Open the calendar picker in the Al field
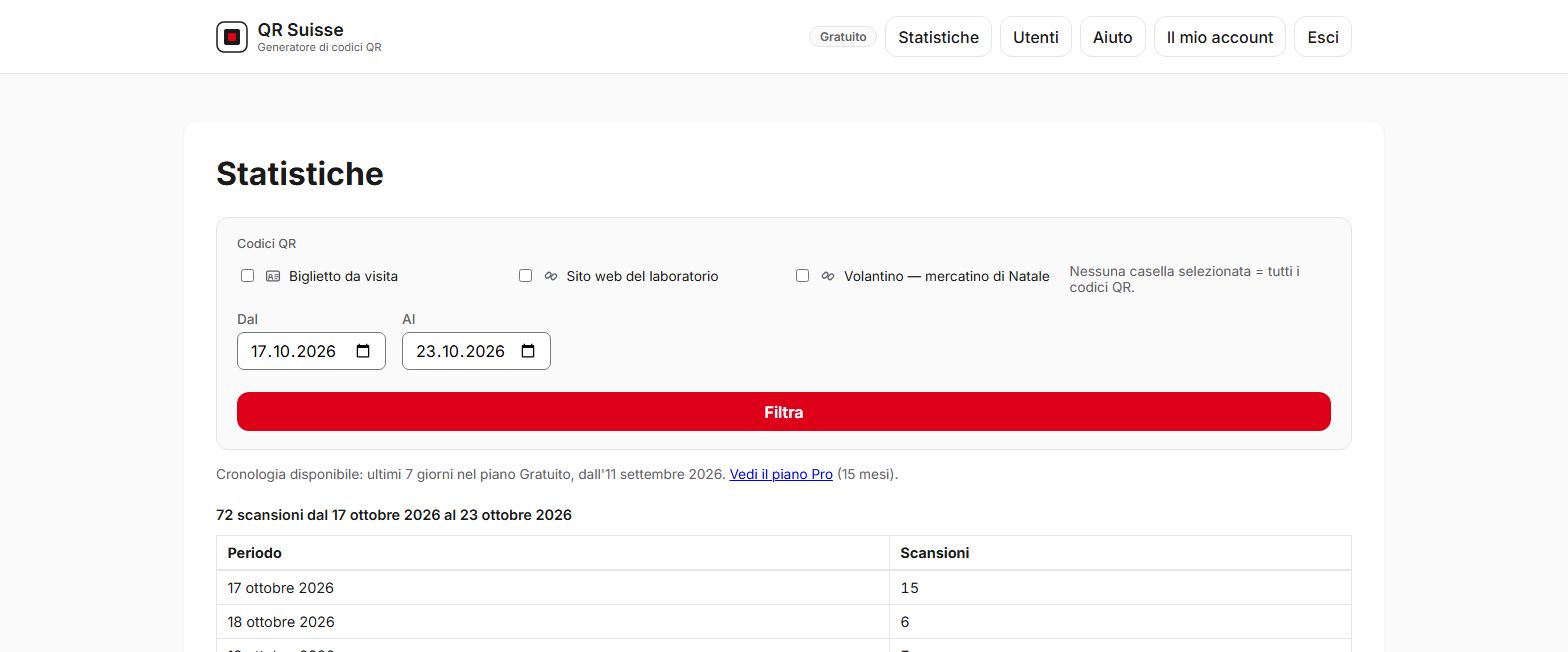Viewport: 1568px width, 652px height. [528, 351]
